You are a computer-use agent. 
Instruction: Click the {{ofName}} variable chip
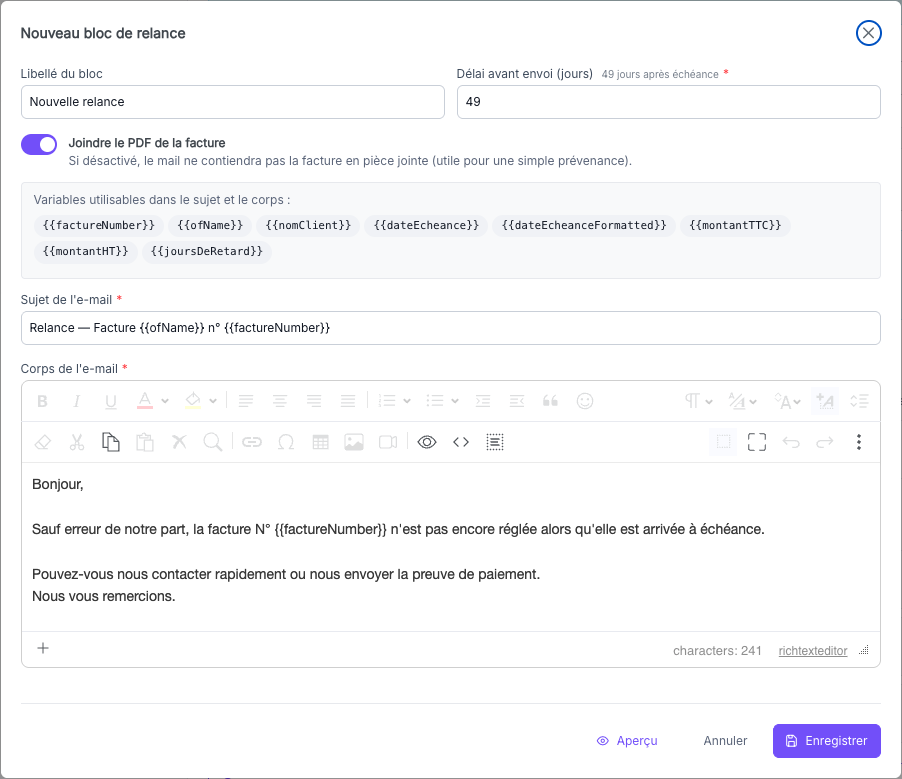[x=210, y=226]
